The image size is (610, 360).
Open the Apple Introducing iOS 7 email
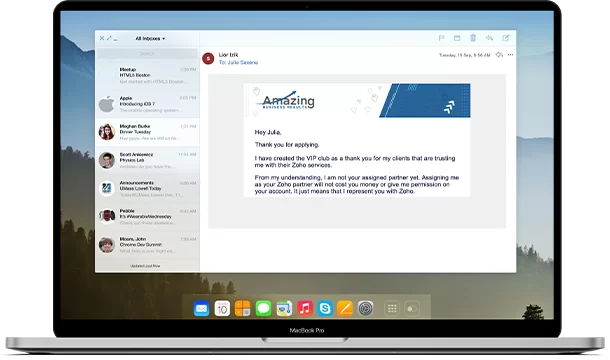[x=147, y=104]
